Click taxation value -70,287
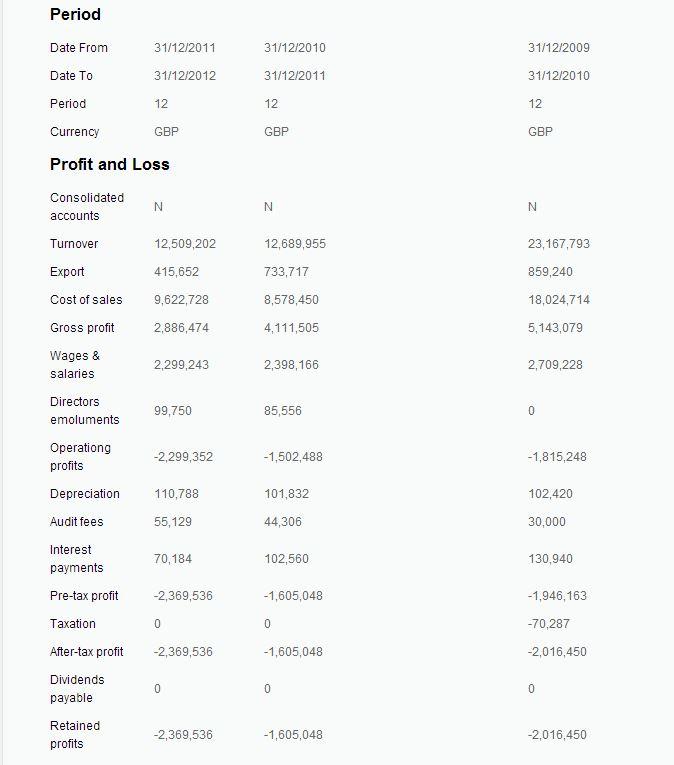 pos(548,624)
